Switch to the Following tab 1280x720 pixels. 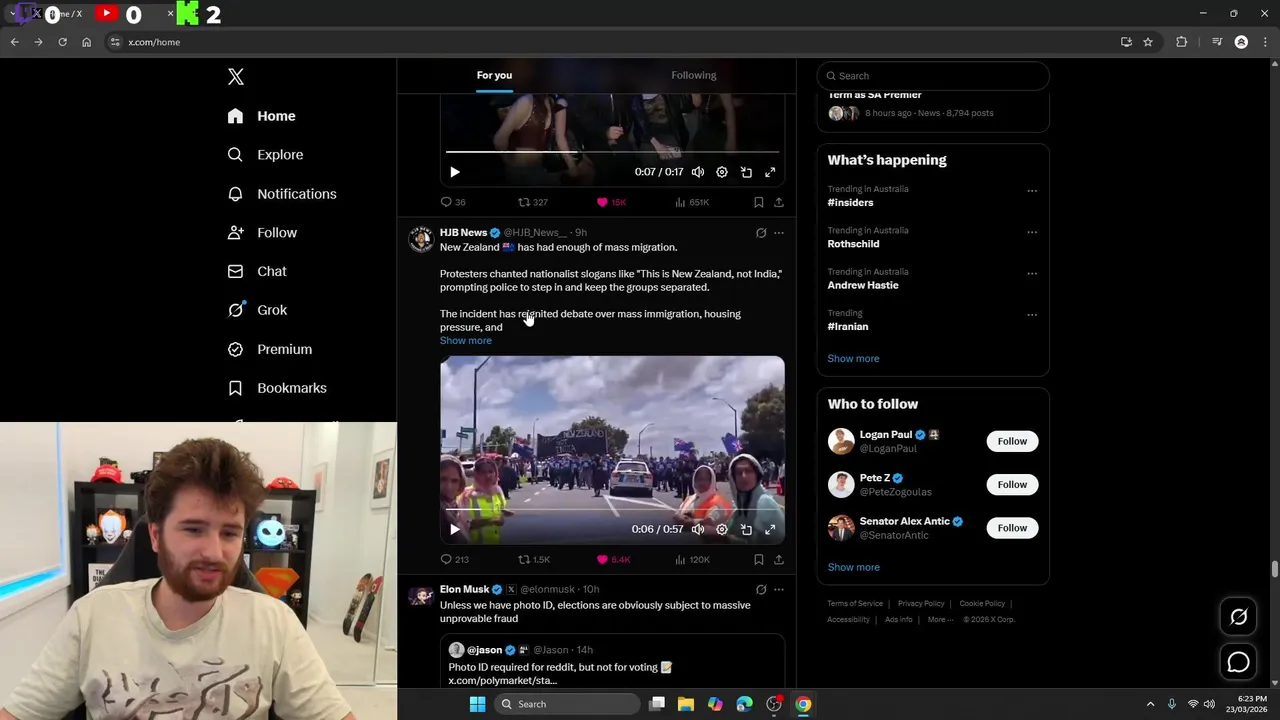(694, 75)
